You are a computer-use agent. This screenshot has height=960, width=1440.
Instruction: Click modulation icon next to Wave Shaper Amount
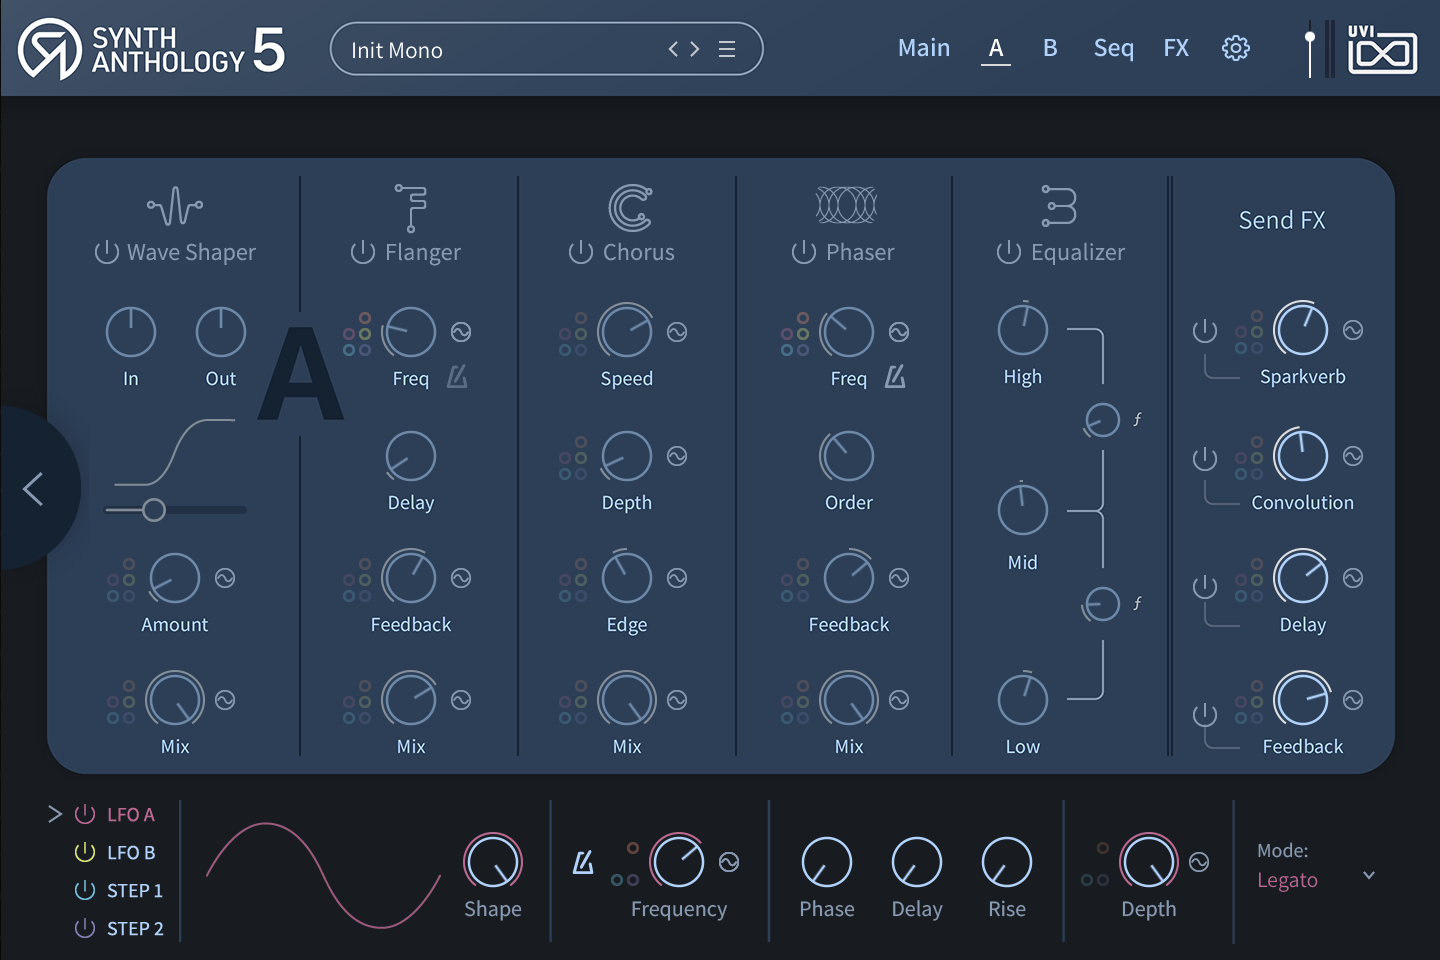[x=225, y=578]
